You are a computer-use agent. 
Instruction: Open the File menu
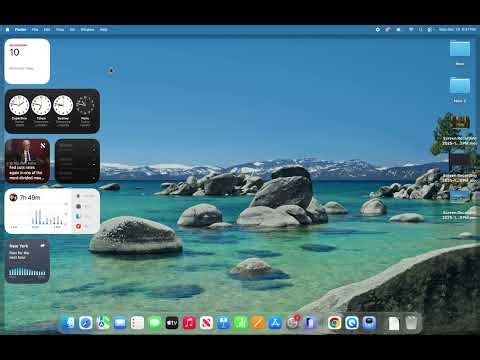click(x=35, y=30)
